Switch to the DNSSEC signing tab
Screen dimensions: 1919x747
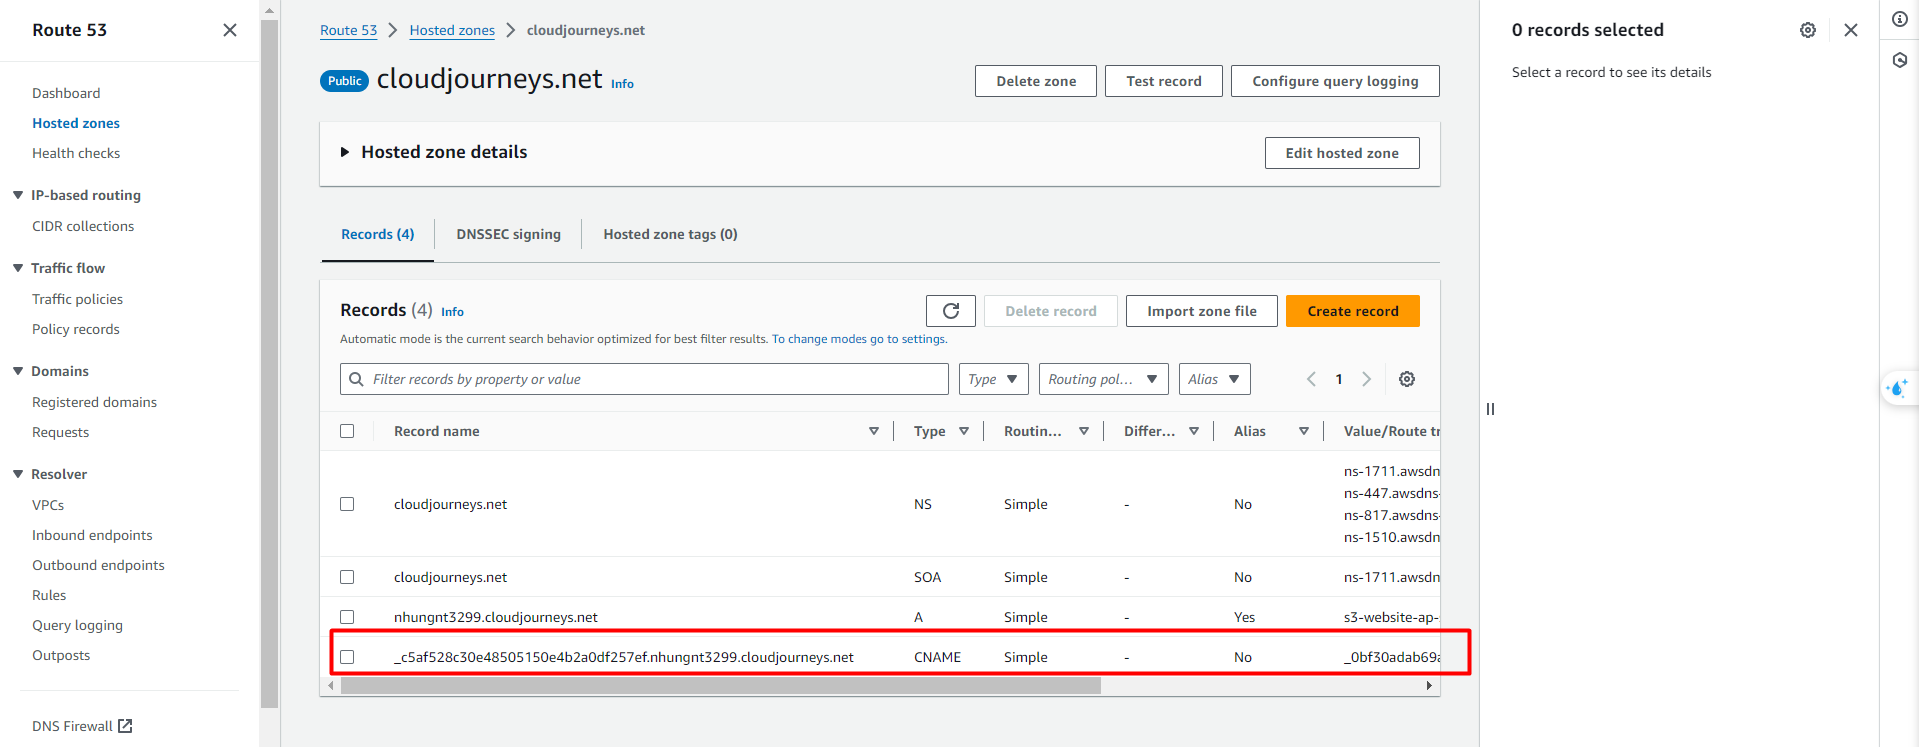pos(508,234)
